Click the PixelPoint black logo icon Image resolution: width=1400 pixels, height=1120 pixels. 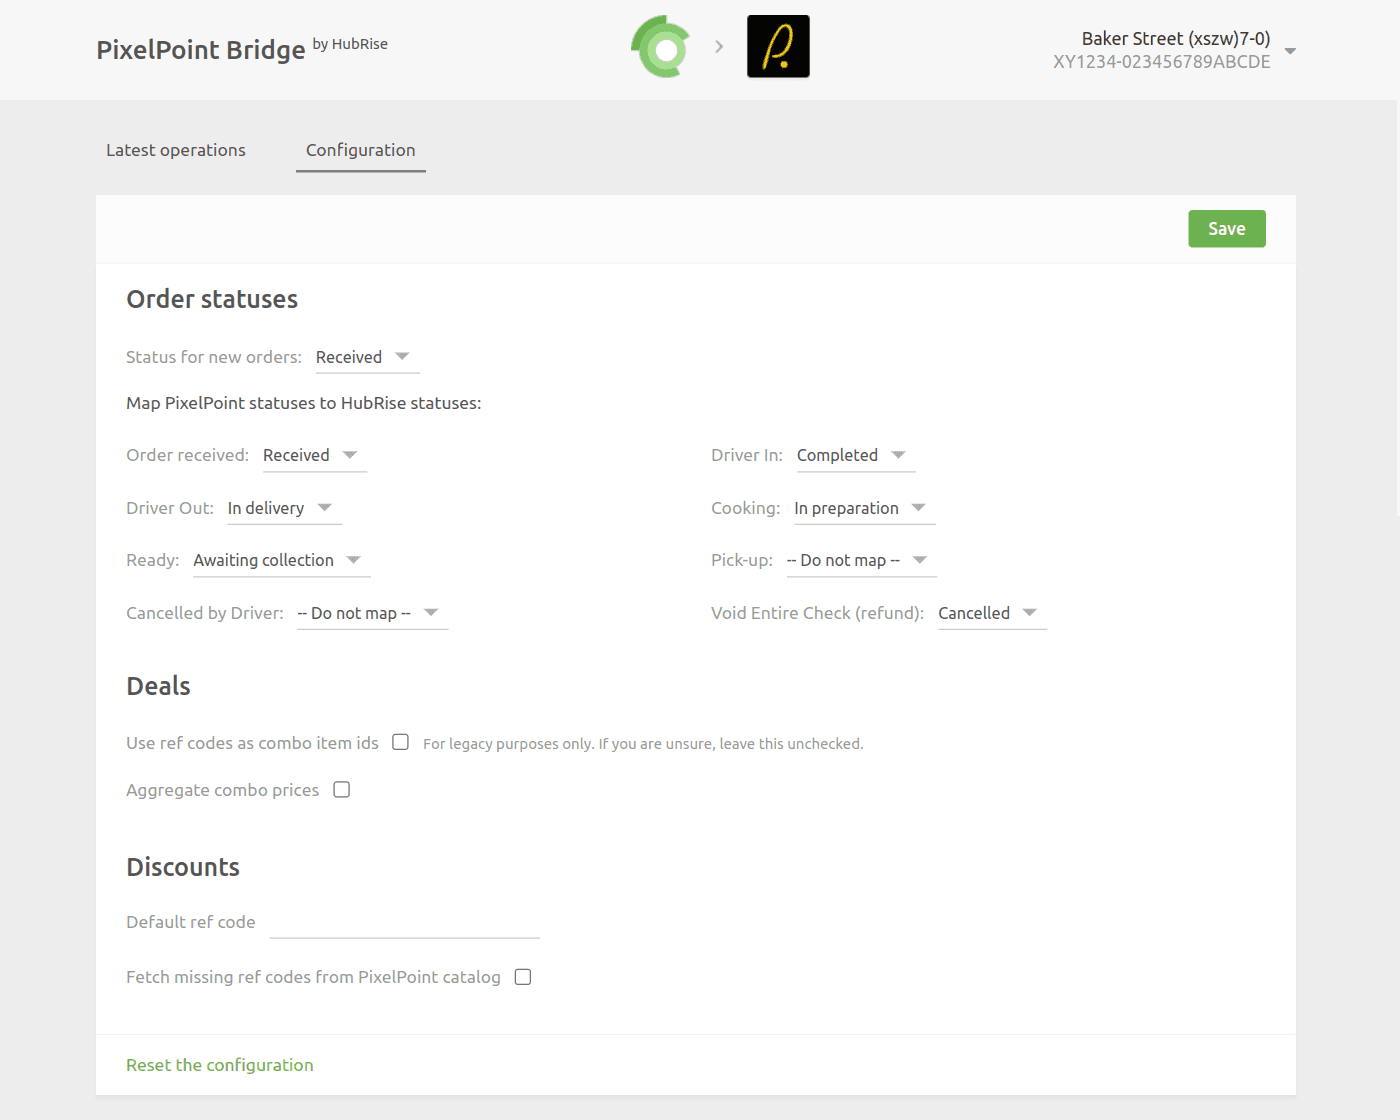pyautogui.click(x=778, y=46)
